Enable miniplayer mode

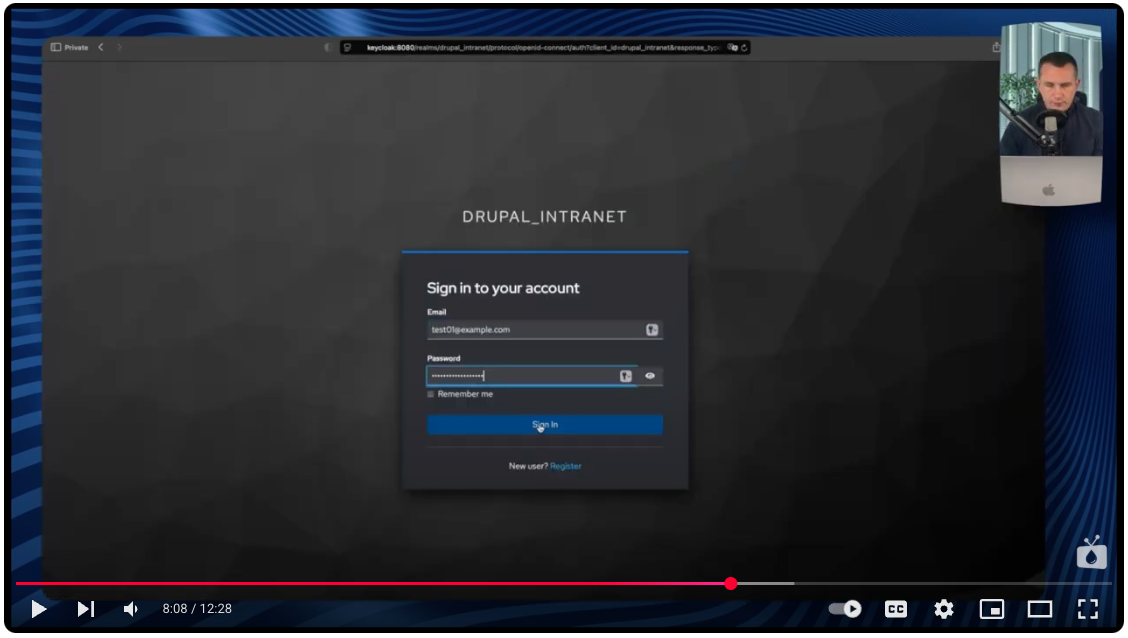coord(992,609)
